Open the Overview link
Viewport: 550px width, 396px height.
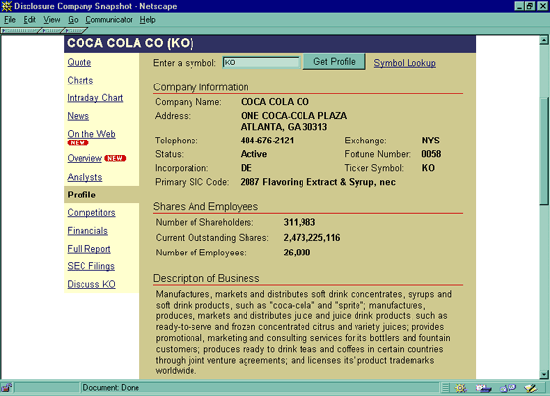[x=85, y=159]
